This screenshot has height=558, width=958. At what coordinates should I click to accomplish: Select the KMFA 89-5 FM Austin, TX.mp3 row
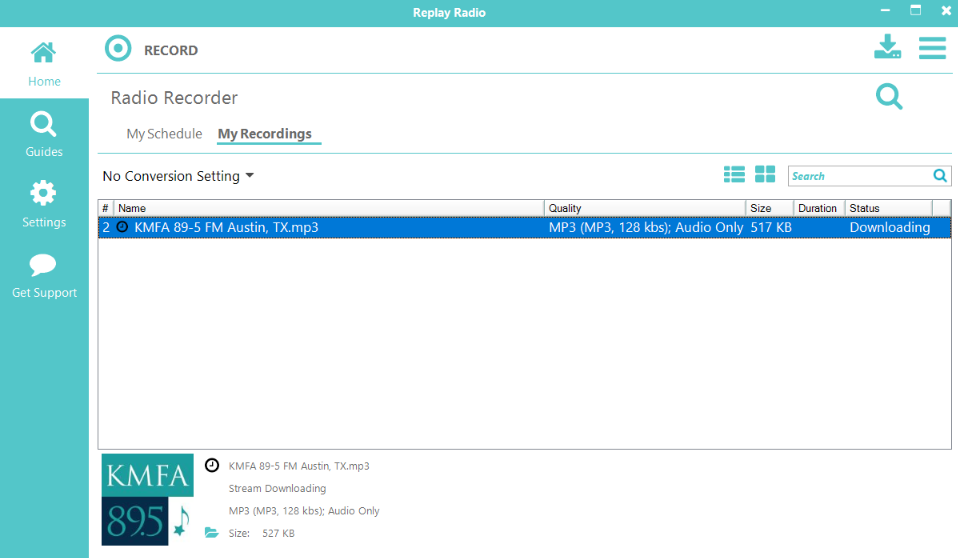[x=524, y=227]
